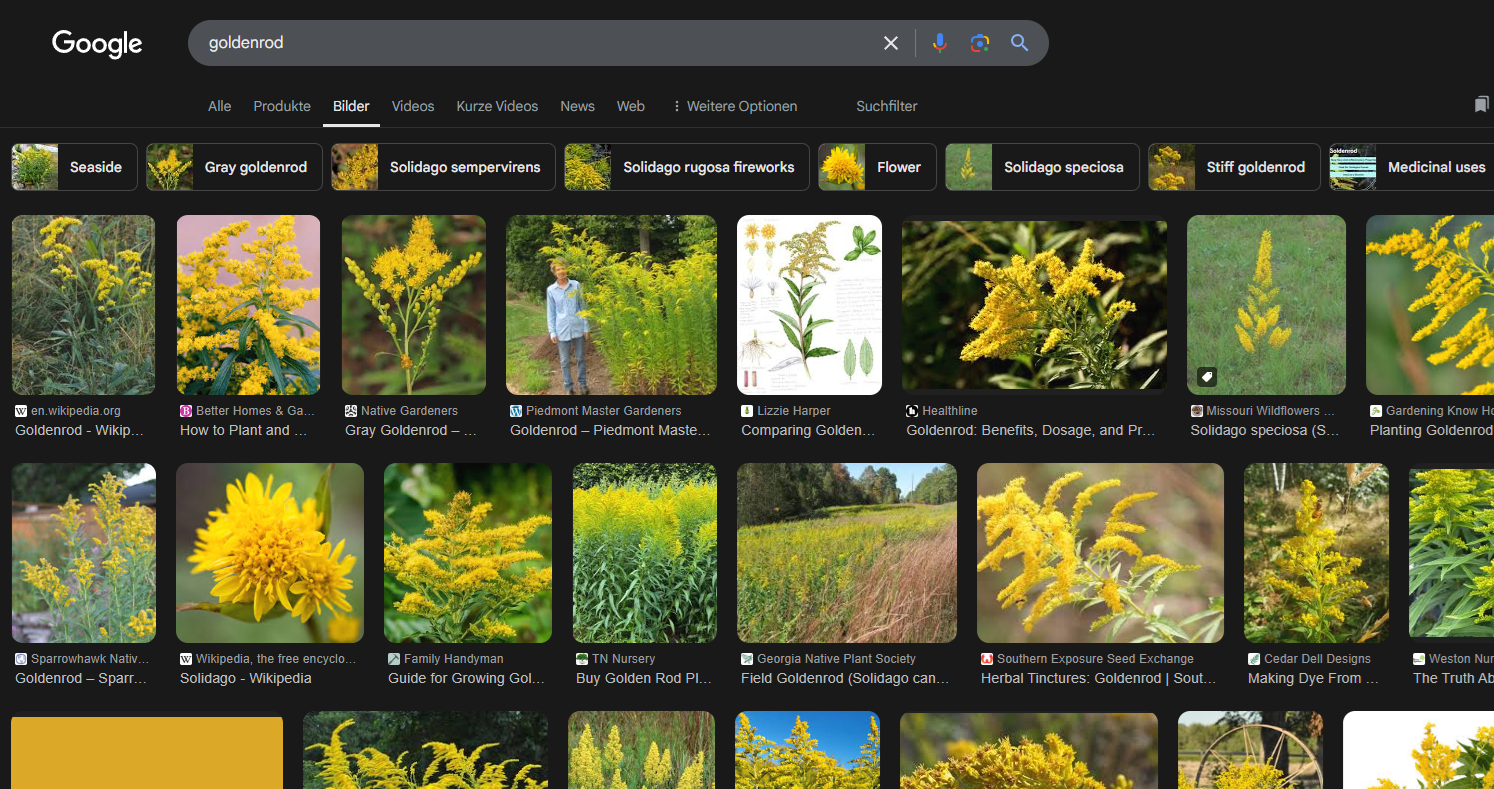Switch to the Produkte tab

tap(282, 106)
